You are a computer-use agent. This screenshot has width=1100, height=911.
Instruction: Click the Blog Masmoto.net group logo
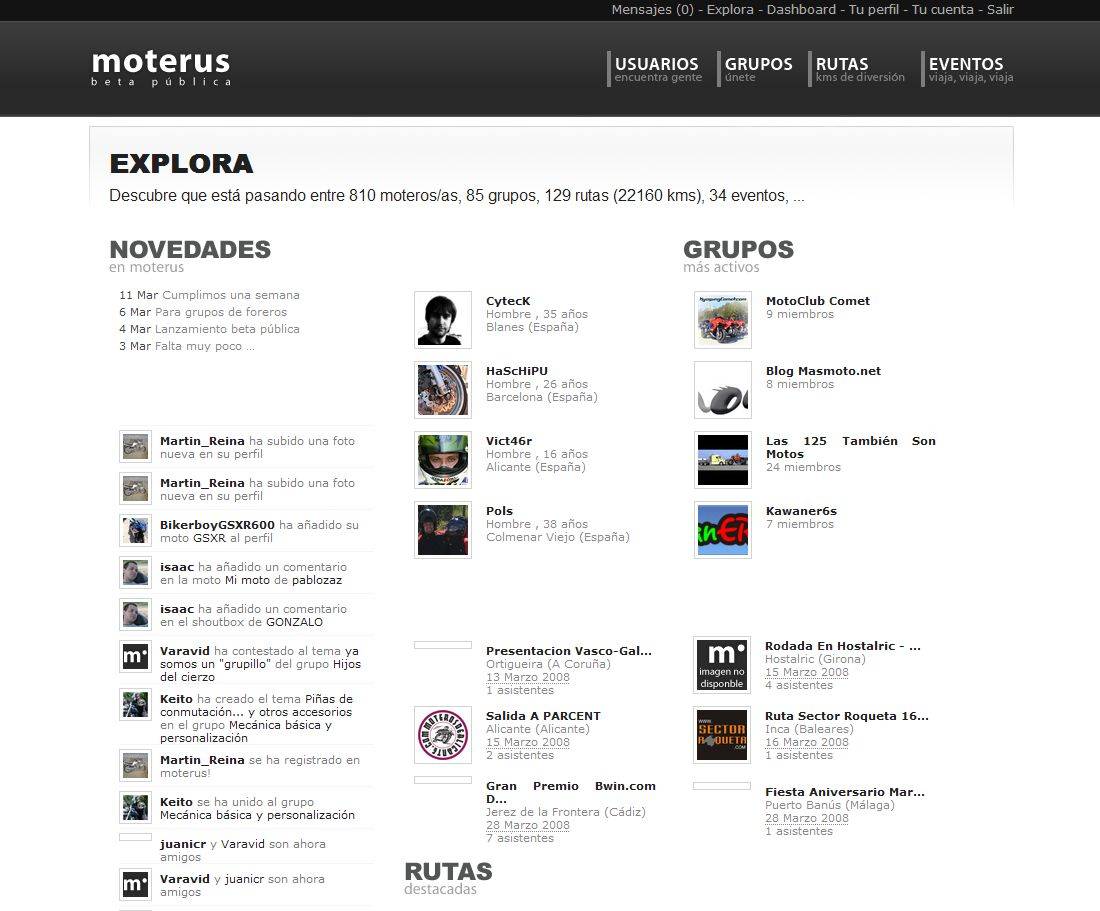(723, 390)
